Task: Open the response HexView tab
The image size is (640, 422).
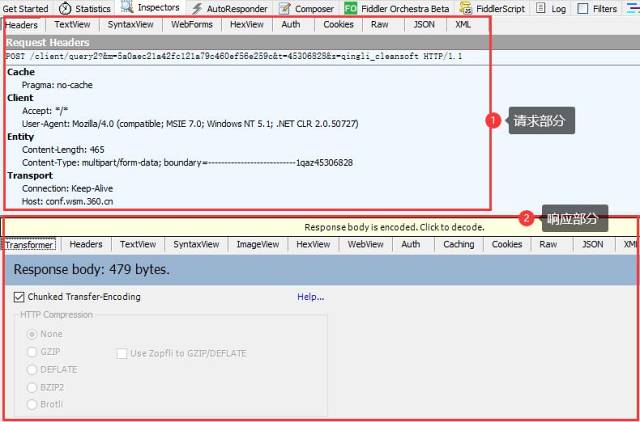Action: click(313, 244)
